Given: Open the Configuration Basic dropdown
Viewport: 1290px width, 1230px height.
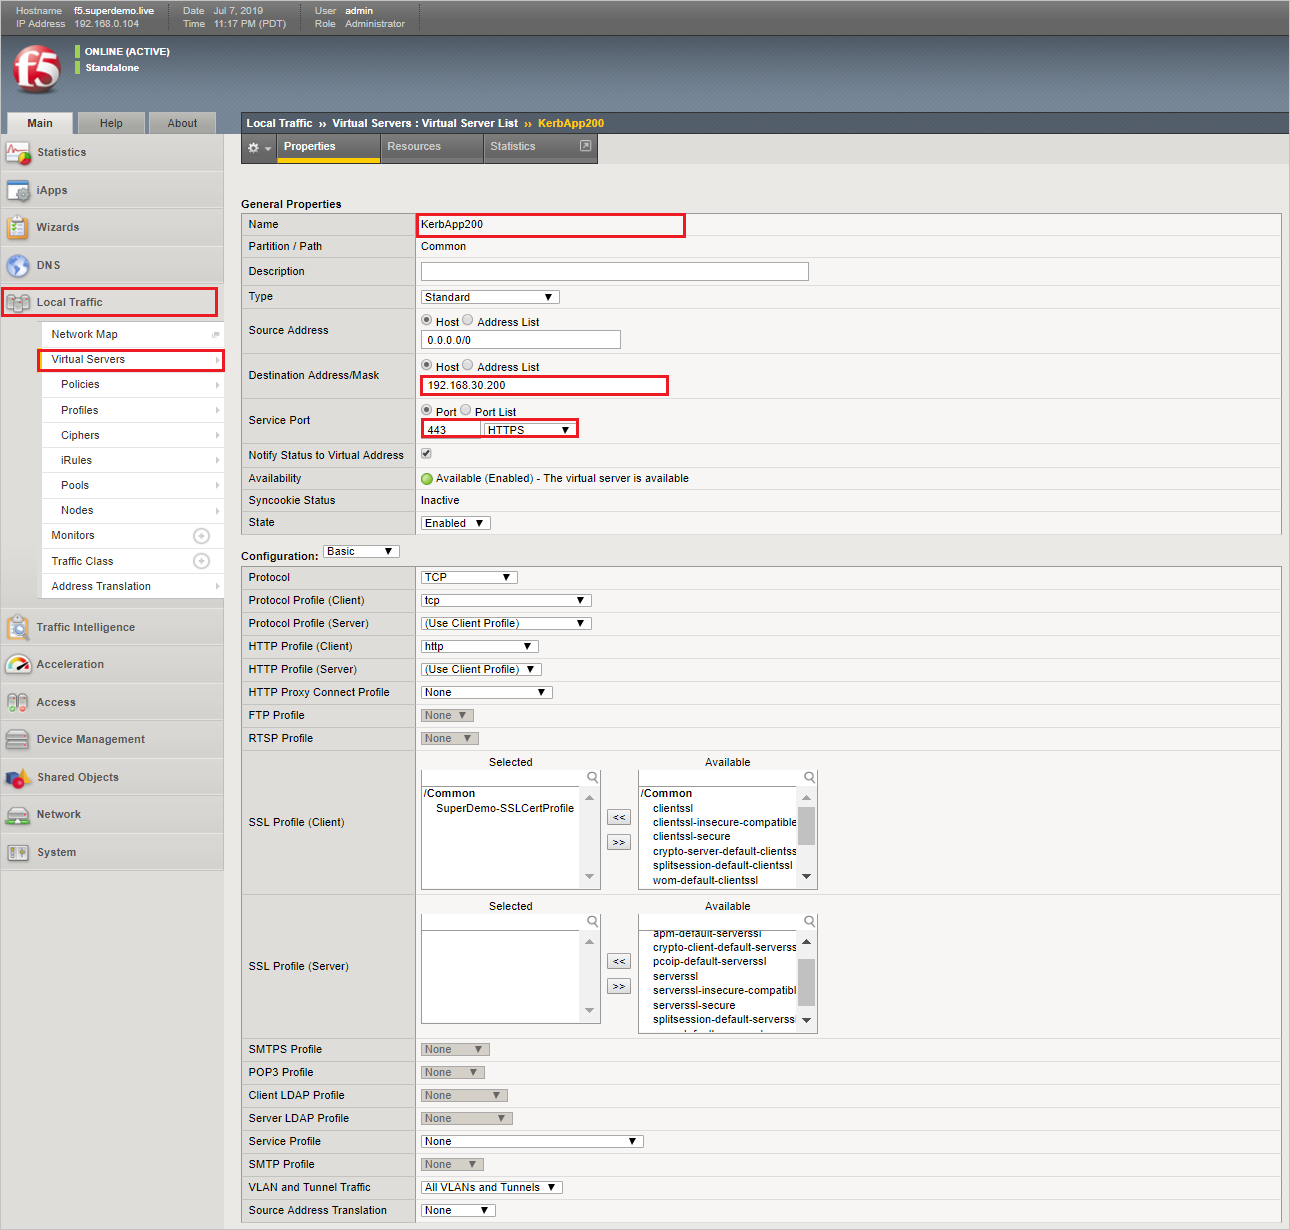Looking at the screenshot, I should pyautogui.click(x=361, y=551).
